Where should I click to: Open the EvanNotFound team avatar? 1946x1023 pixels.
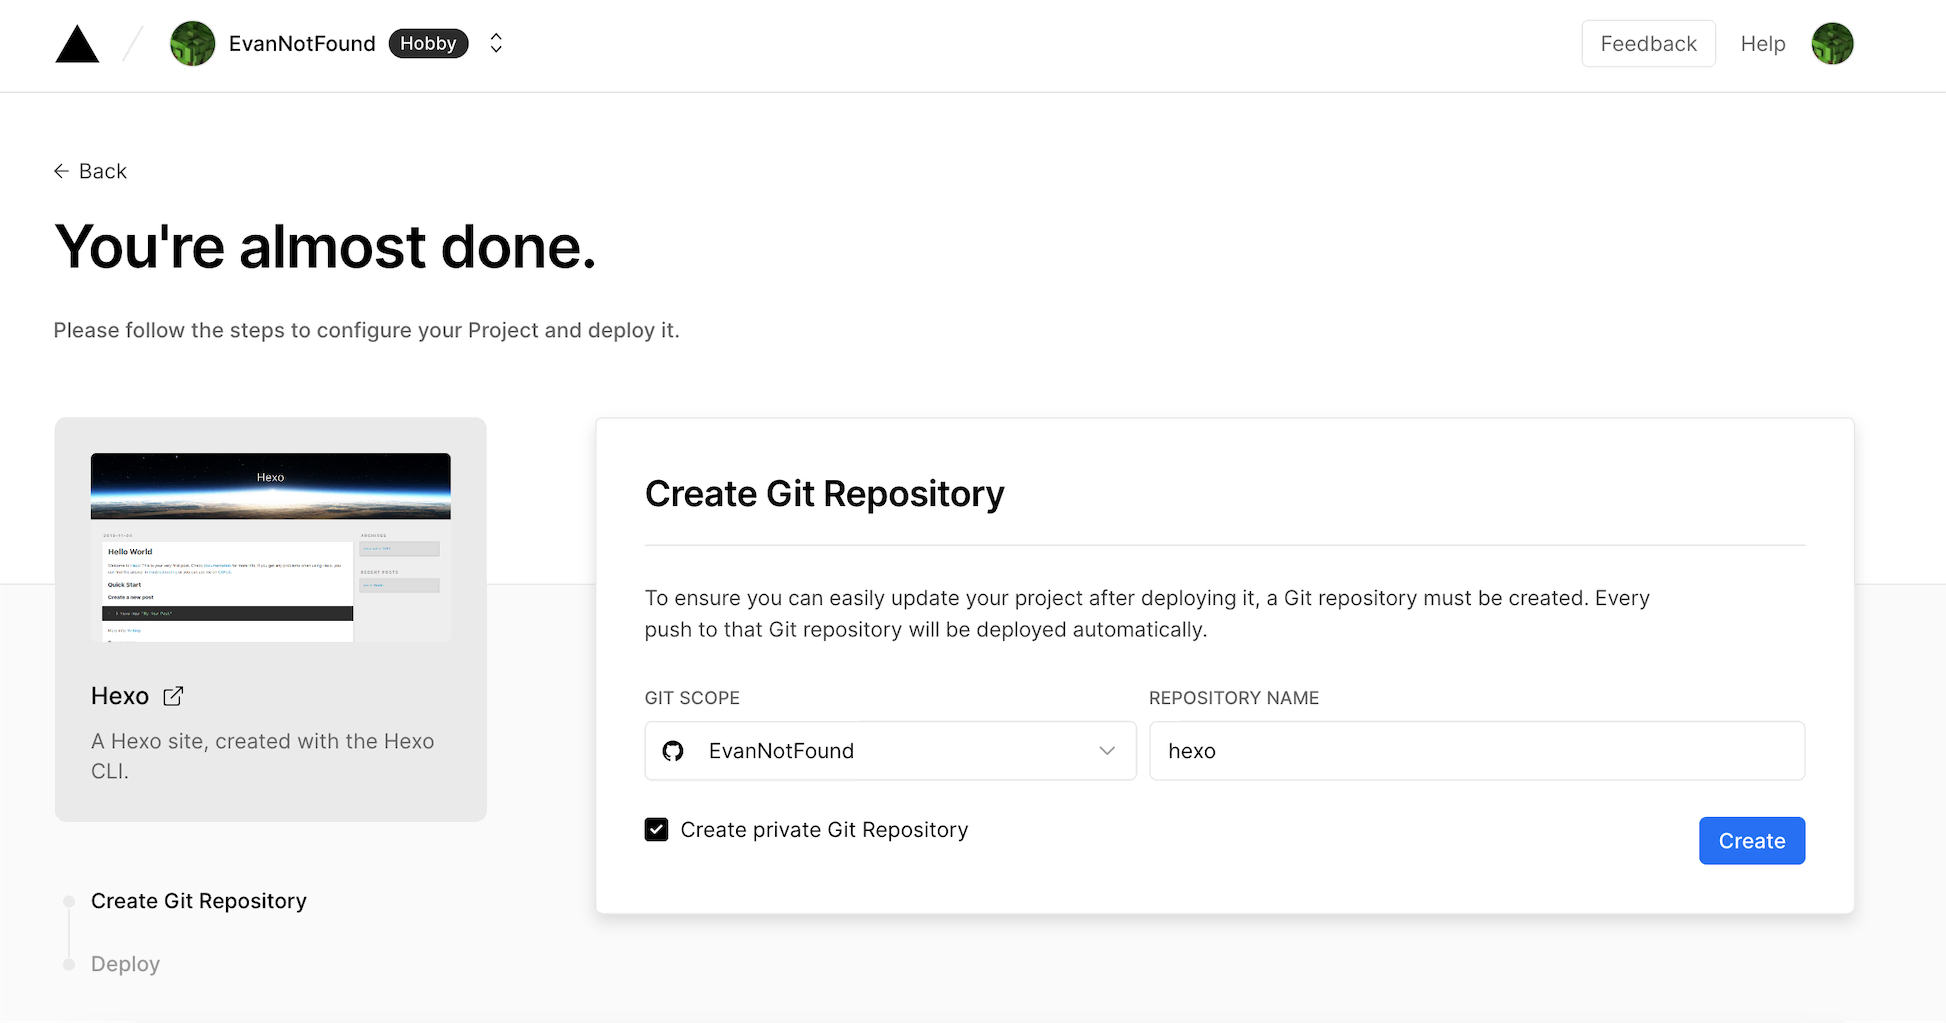click(x=193, y=44)
